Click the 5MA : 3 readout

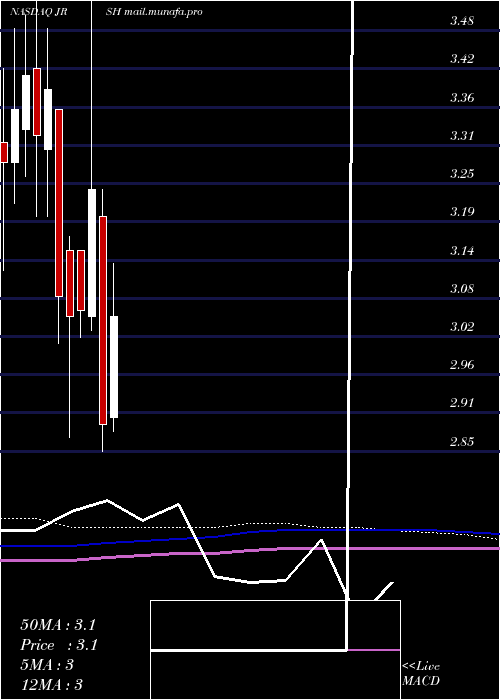[x=47, y=665]
